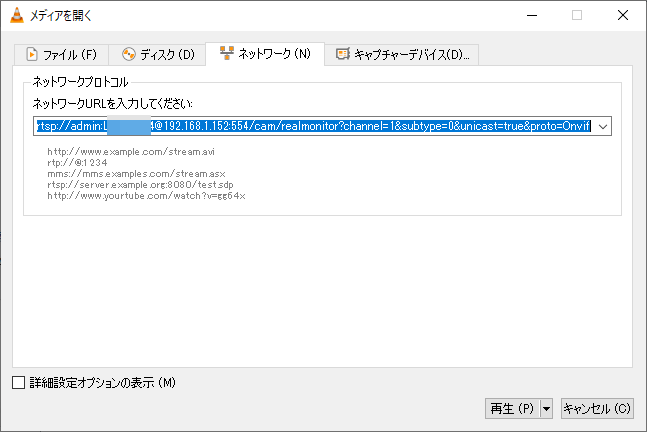The width and height of the screenshot is (647, 432).
Task: Open the dropdown arrow beside 再生 (P)
Action: pos(546,408)
